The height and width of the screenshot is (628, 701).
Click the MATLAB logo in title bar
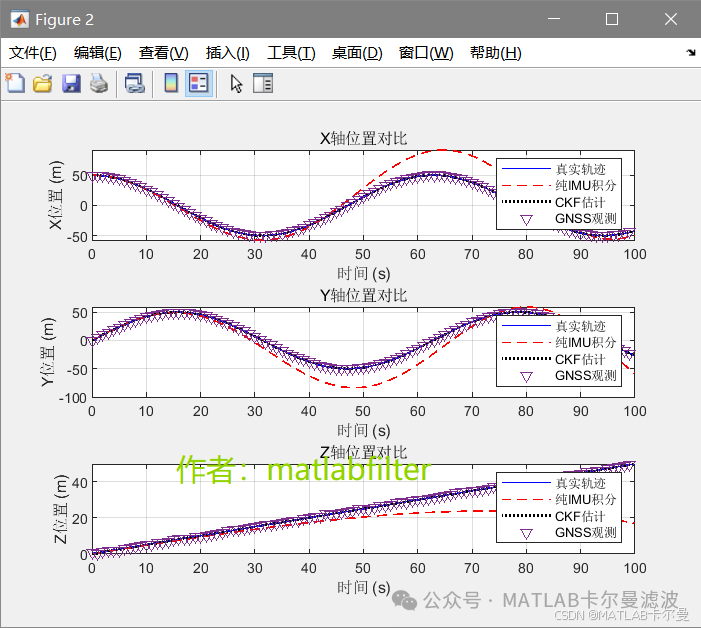coord(19,19)
